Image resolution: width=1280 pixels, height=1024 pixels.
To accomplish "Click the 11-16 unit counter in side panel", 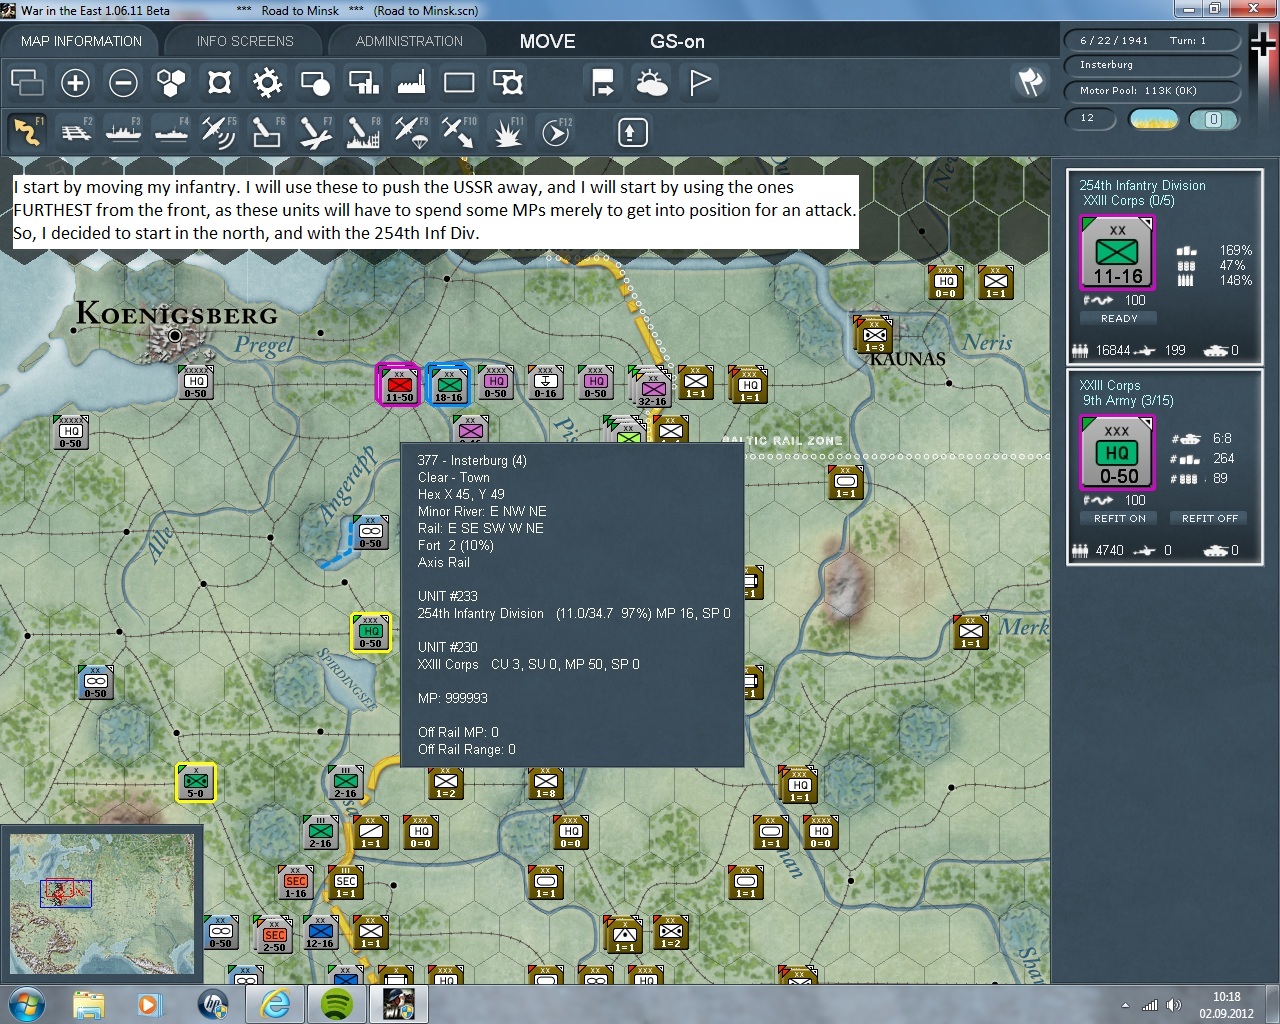I will pyautogui.click(x=1117, y=252).
